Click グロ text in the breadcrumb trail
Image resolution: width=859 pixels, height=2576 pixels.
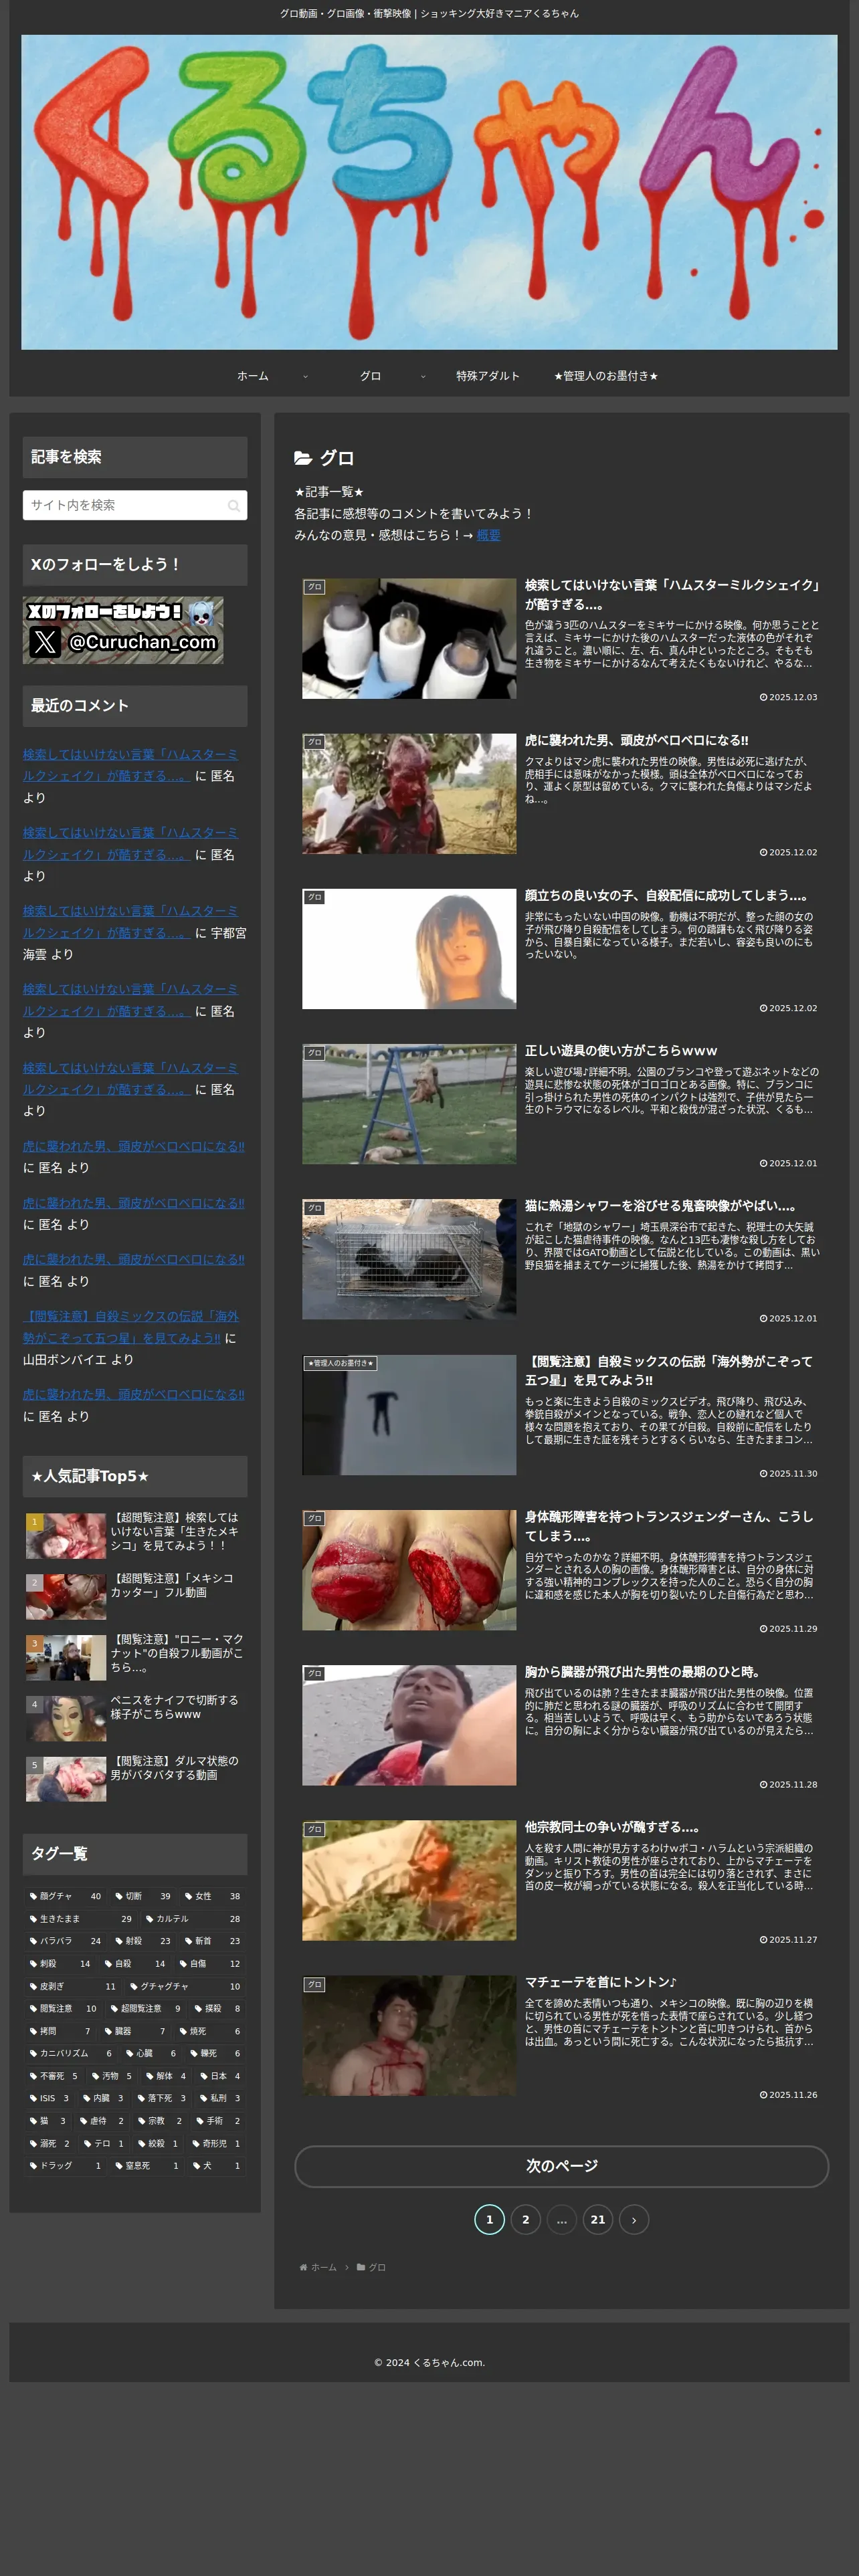377,2267
